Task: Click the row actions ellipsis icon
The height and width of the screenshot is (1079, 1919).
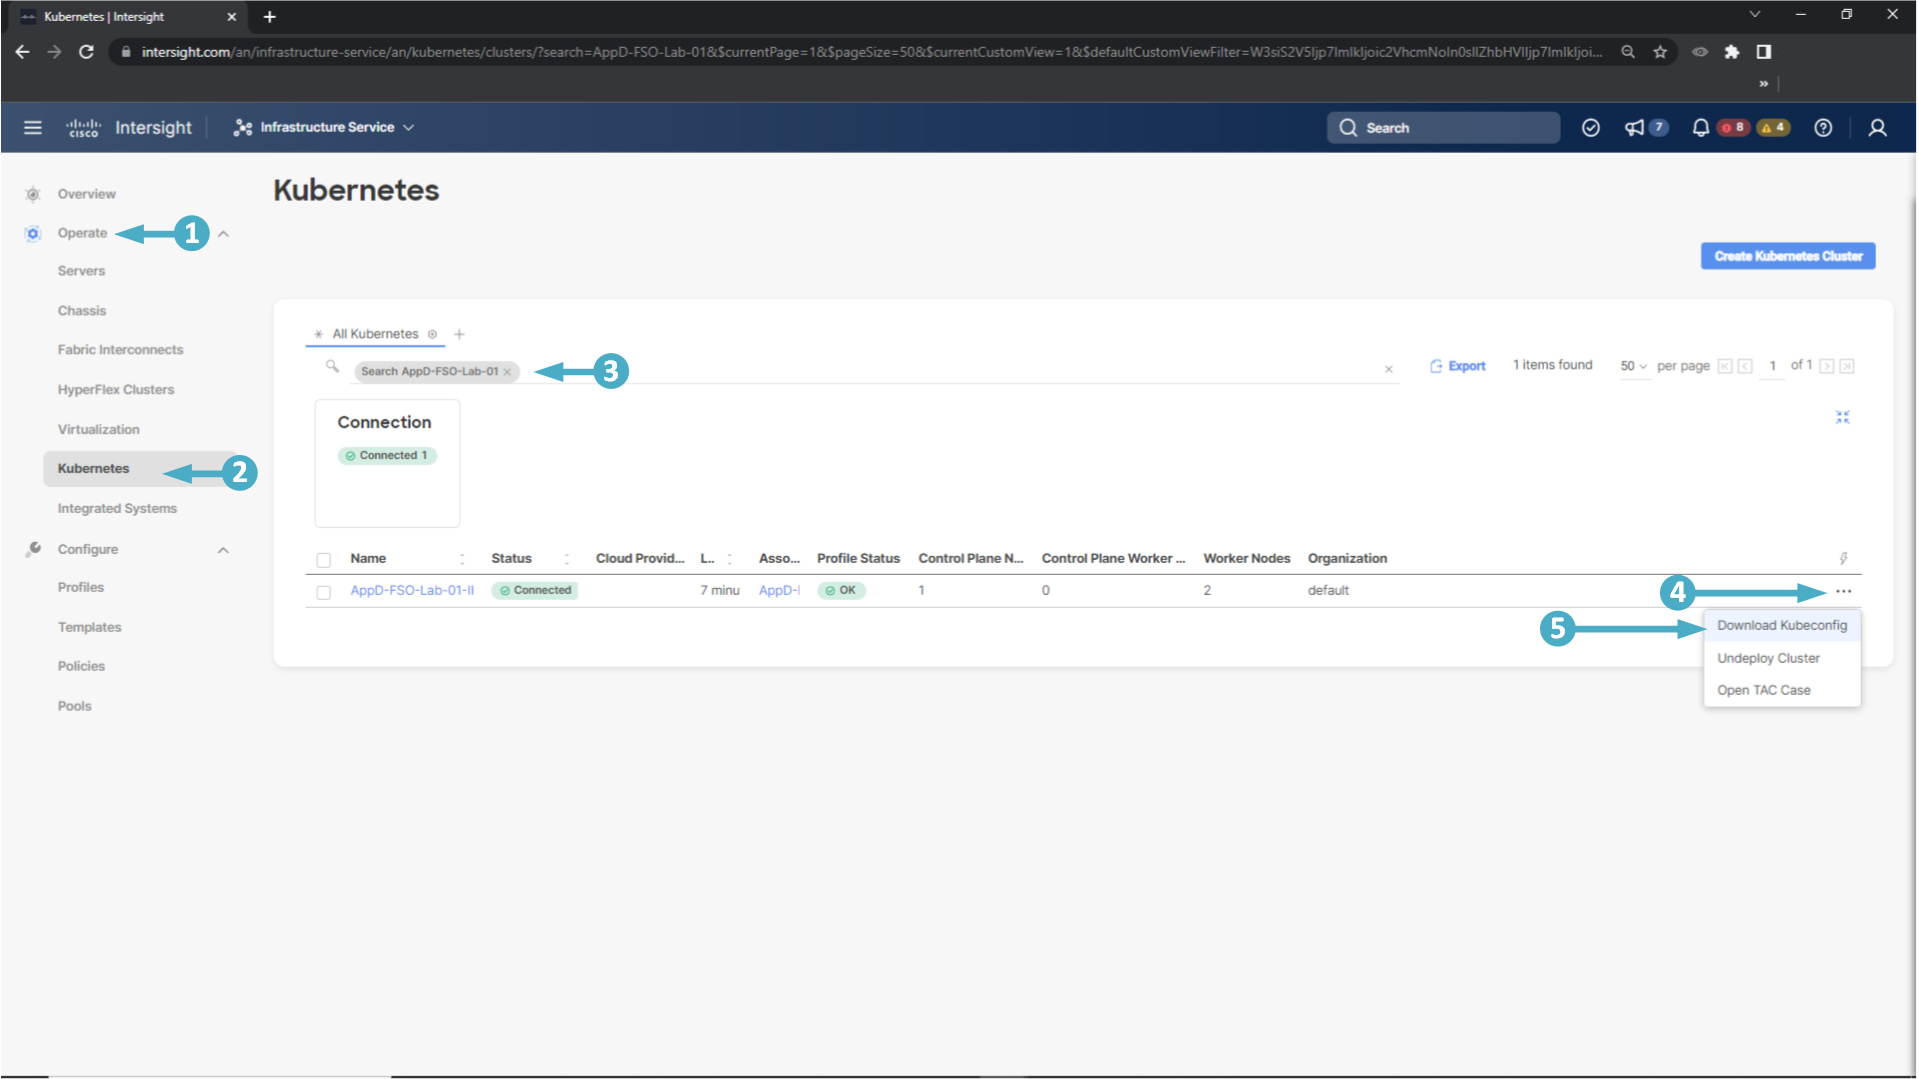Action: click(1843, 591)
